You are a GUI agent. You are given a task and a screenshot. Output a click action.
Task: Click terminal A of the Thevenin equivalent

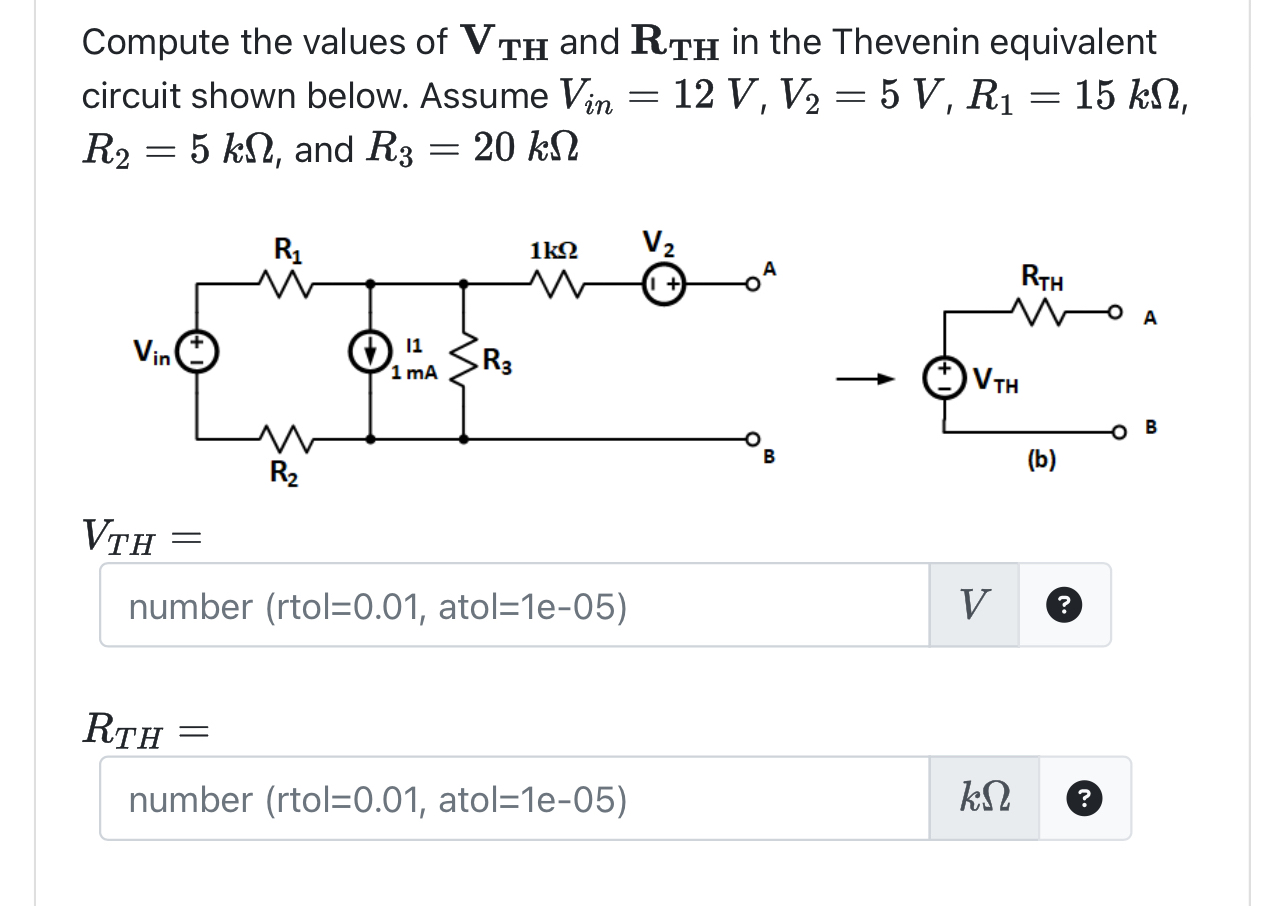(1117, 312)
